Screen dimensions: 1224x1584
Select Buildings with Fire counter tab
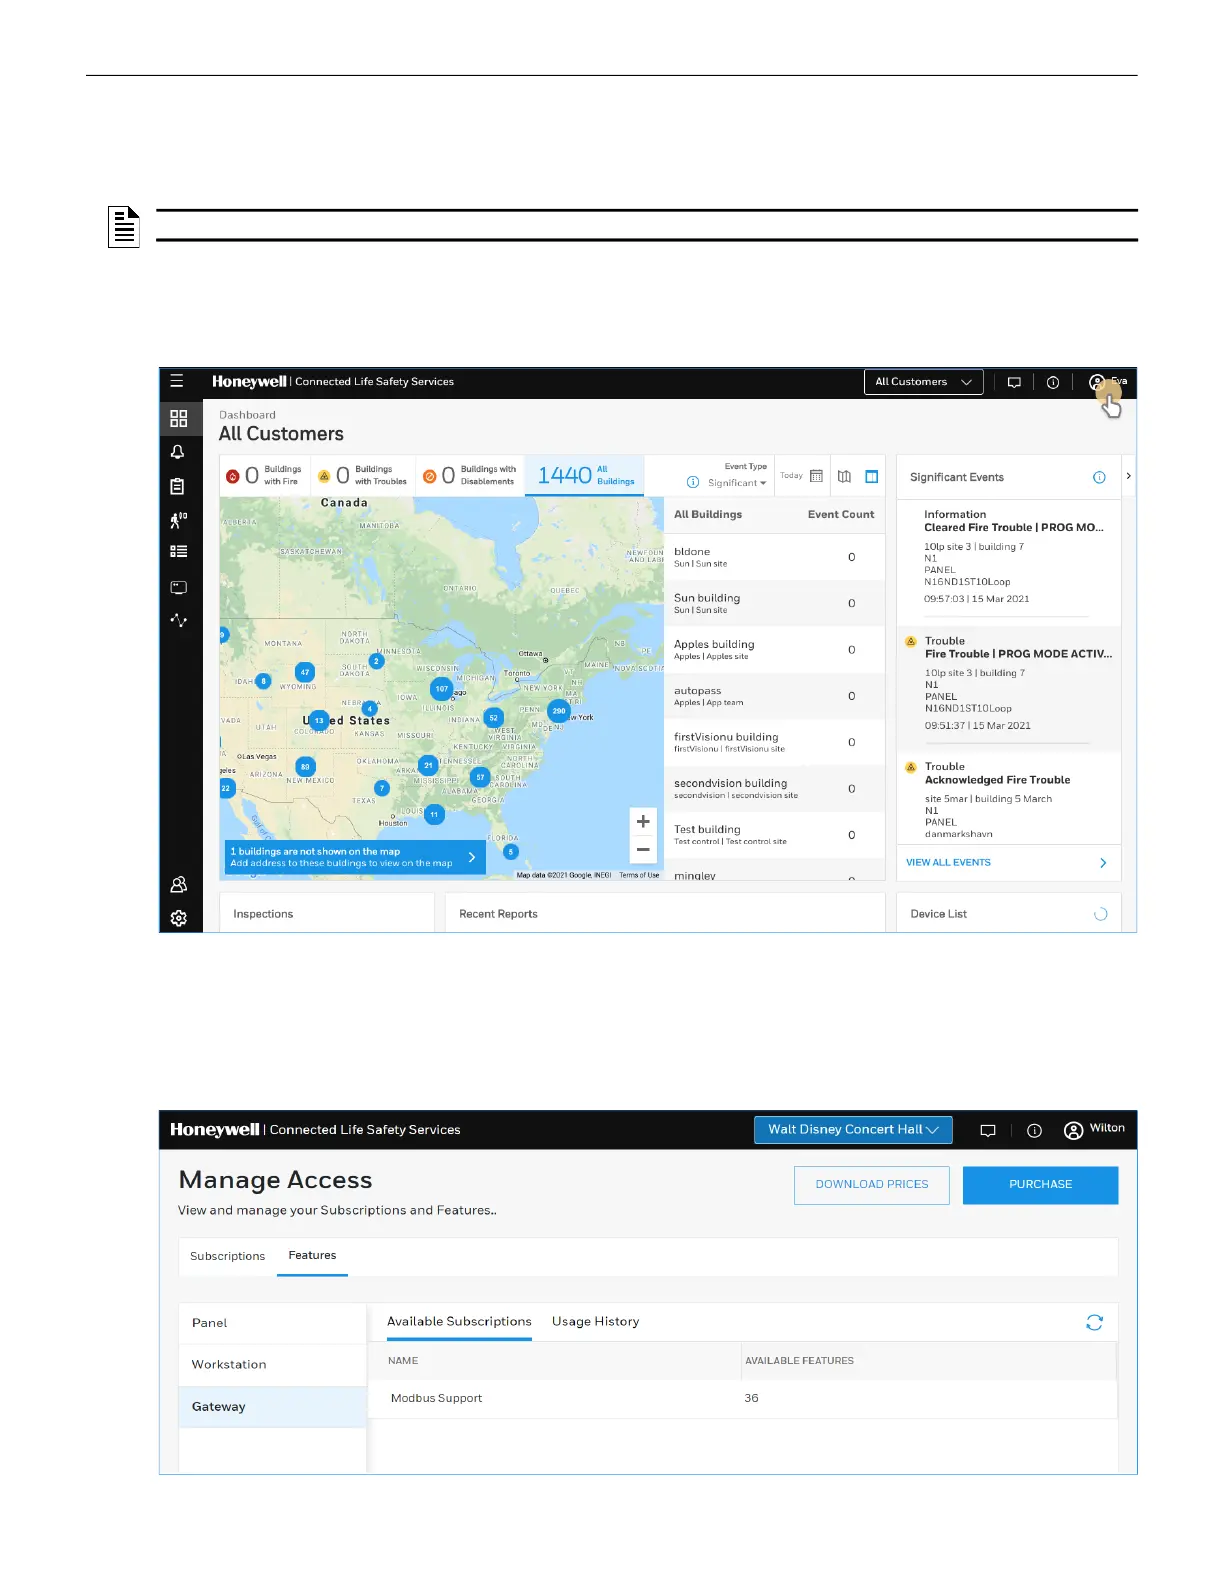tap(264, 475)
